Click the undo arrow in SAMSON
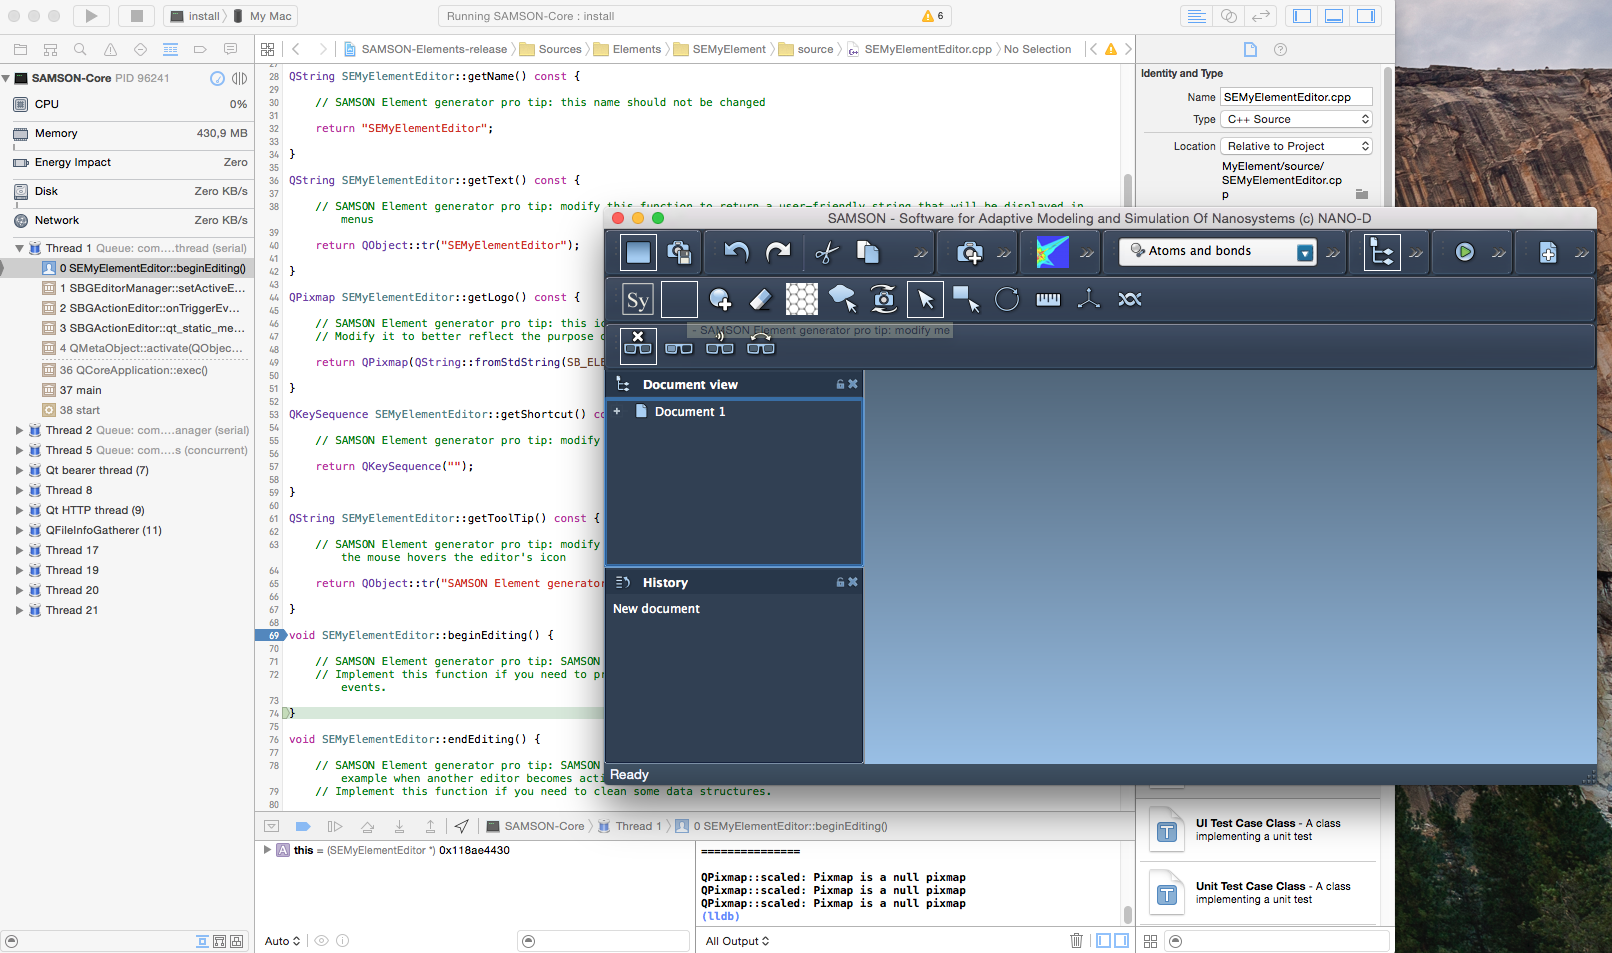 coord(737,252)
